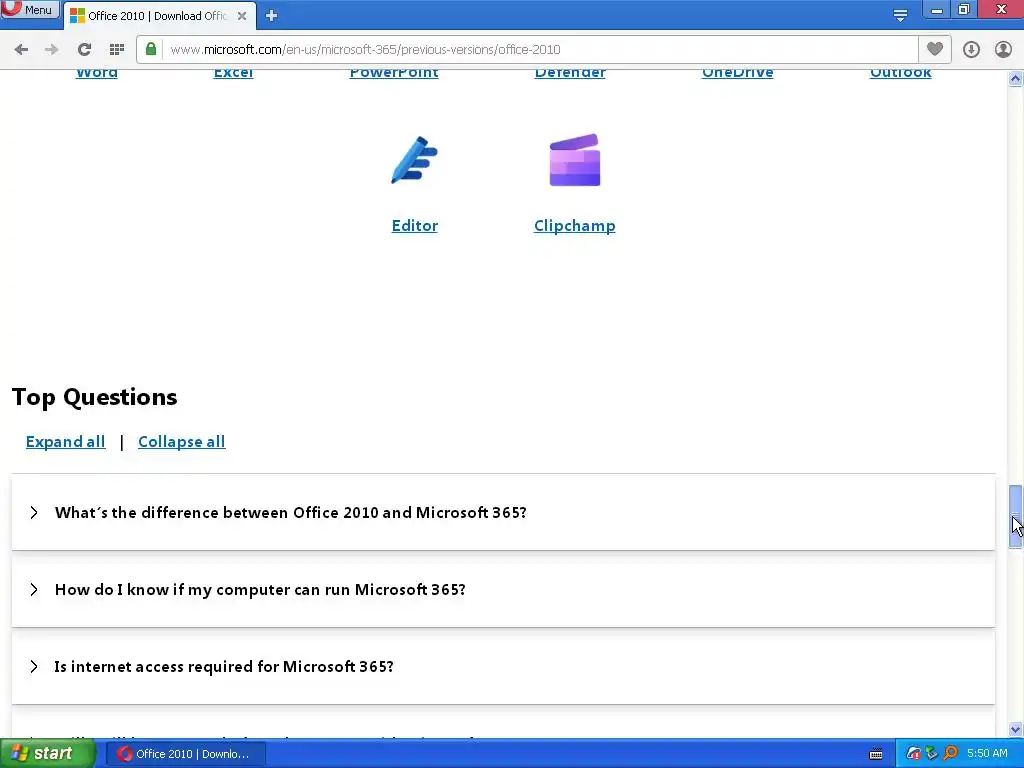Open the Defender link
The image size is (1024, 768).
coord(570,73)
